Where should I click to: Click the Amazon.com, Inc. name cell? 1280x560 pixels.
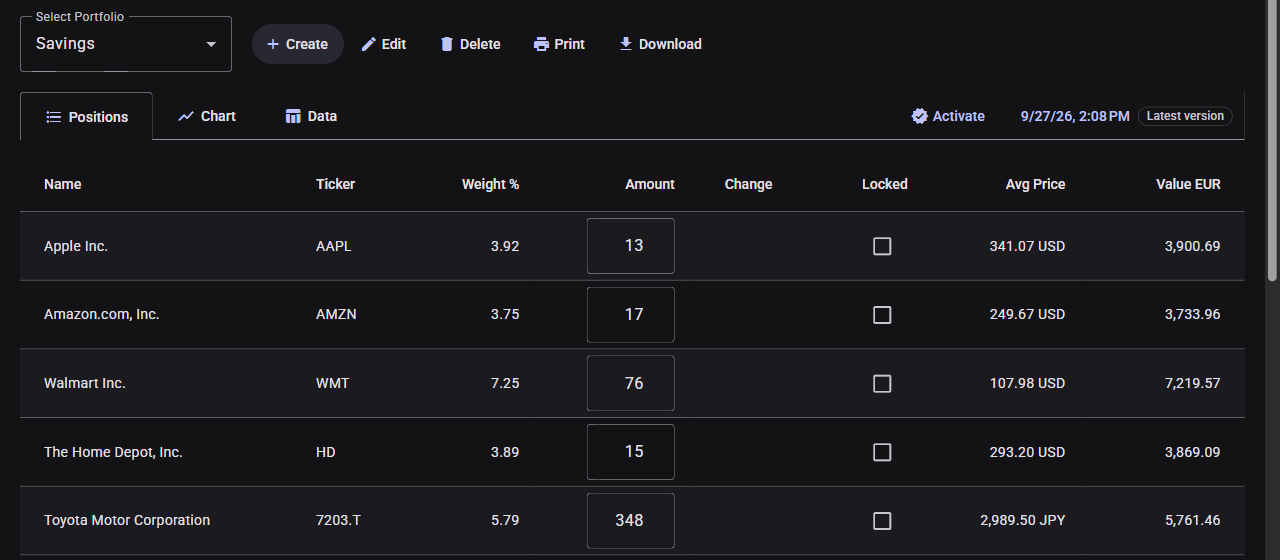click(x=102, y=314)
